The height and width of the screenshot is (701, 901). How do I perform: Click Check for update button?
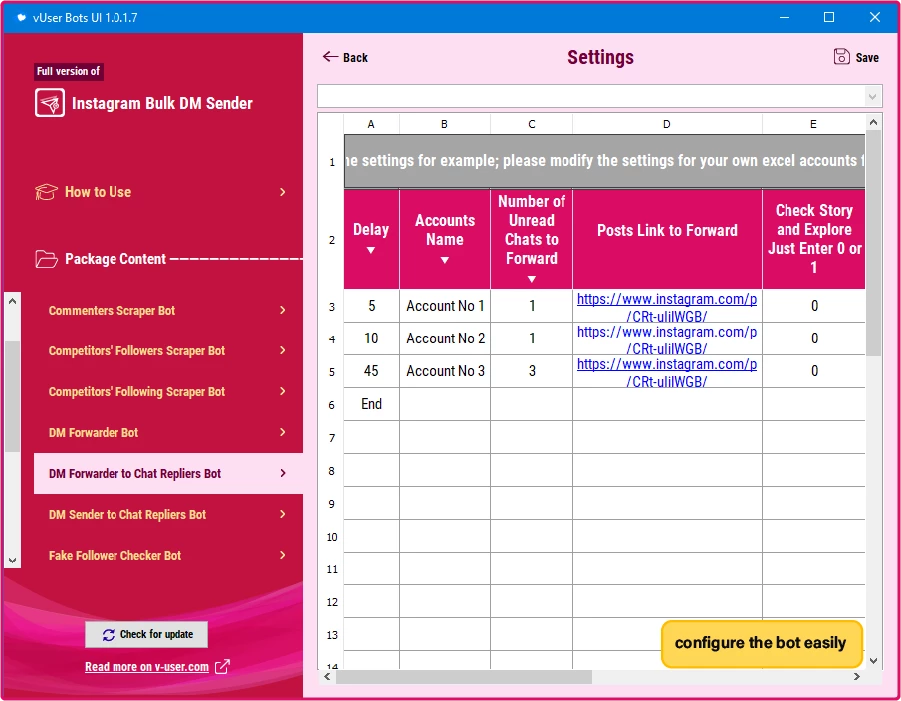click(x=147, y=634)
